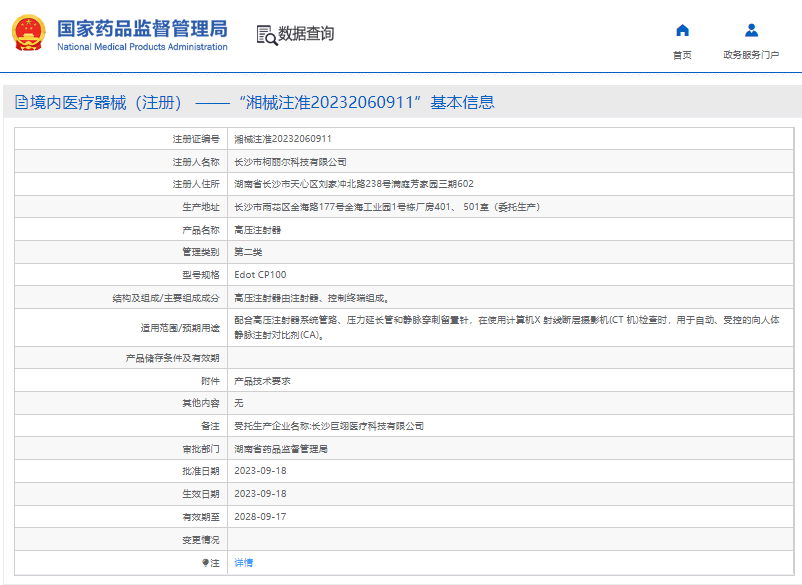Select registration number 湘械注准20232060911 cell
Viewport: 802px width, 585px height.
(x=283, y=139)
